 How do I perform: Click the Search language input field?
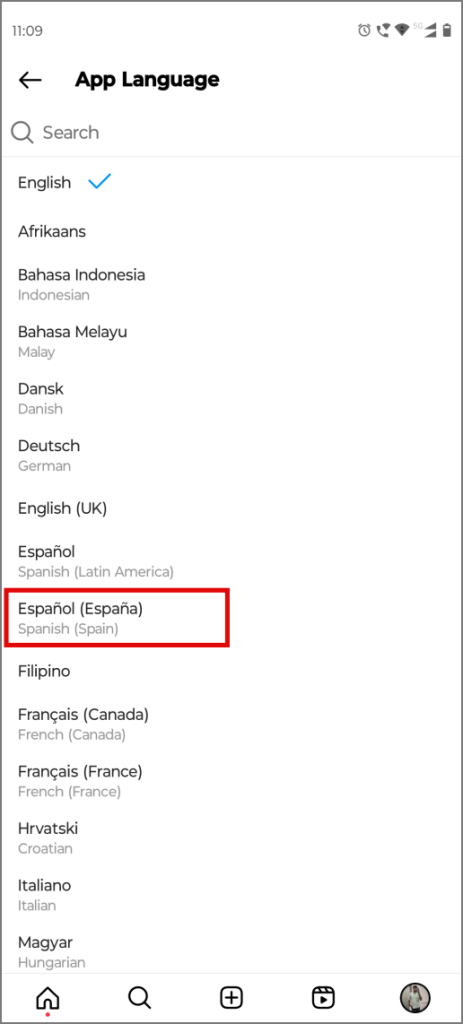(231, 133)
